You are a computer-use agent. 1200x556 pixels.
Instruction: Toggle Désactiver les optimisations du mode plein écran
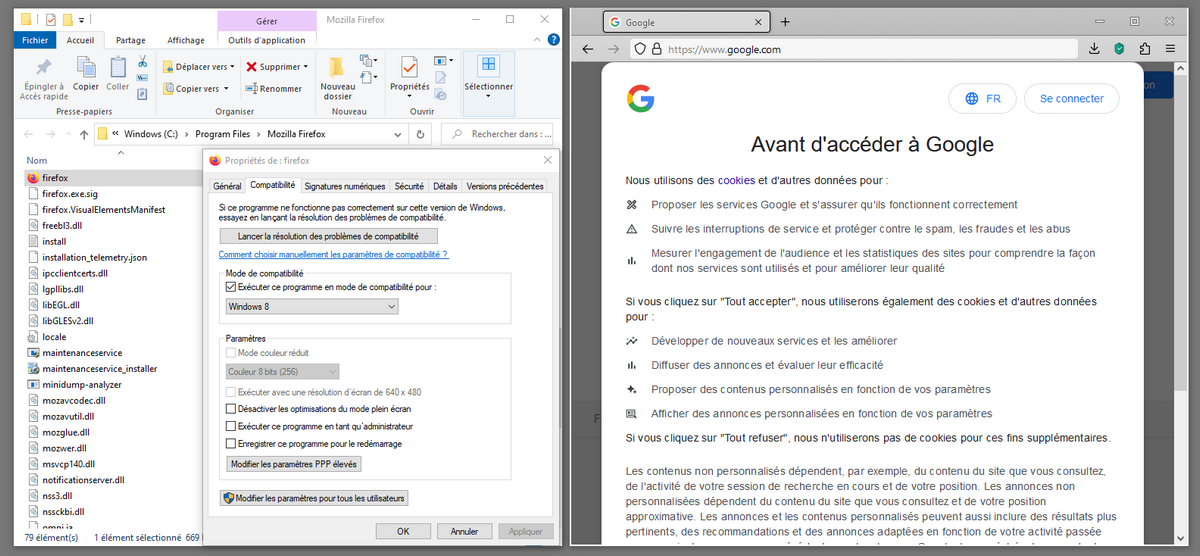coord(232,409)
